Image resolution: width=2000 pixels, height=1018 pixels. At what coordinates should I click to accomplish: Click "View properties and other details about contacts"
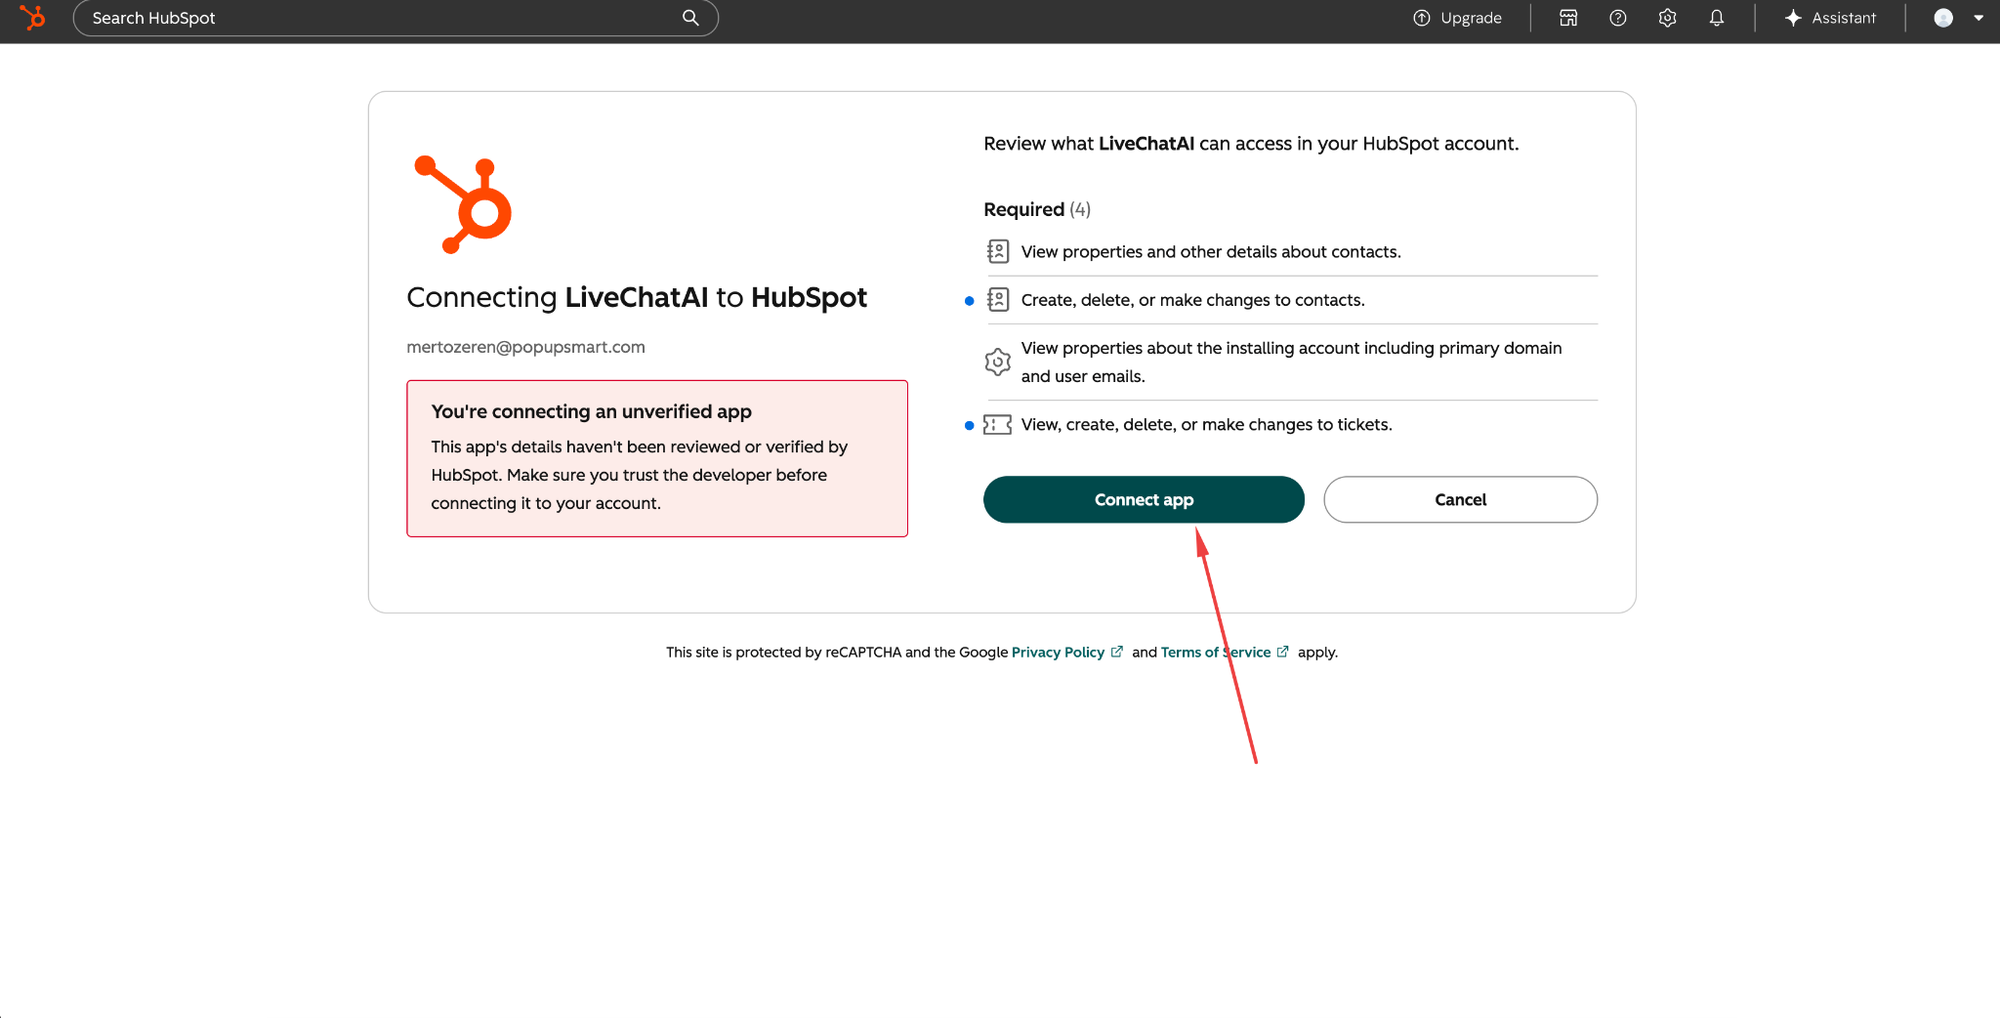(x=1211, y=251)
